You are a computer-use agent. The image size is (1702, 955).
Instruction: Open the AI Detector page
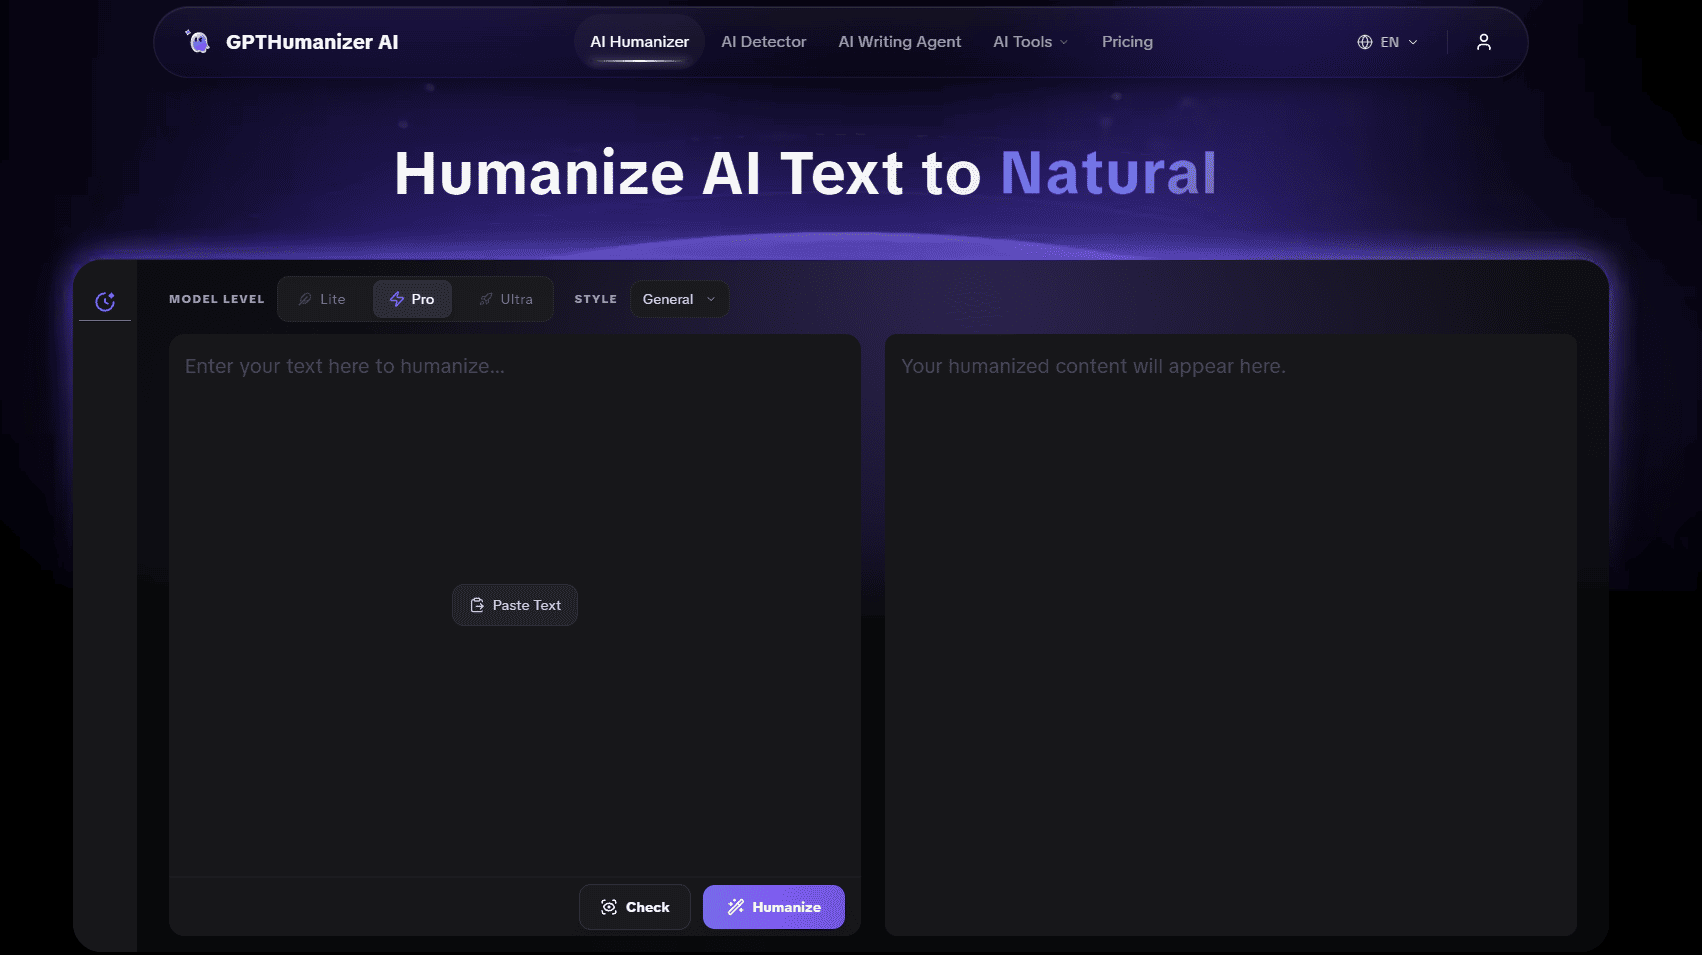[764, 42]
